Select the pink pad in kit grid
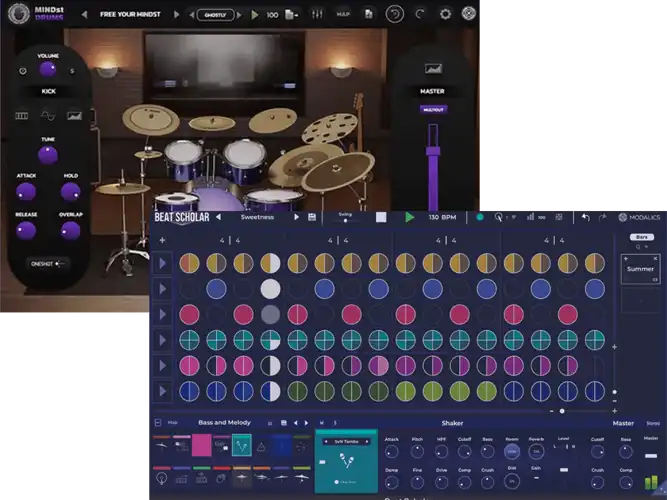667x500 pixels. tap(202, 446)
